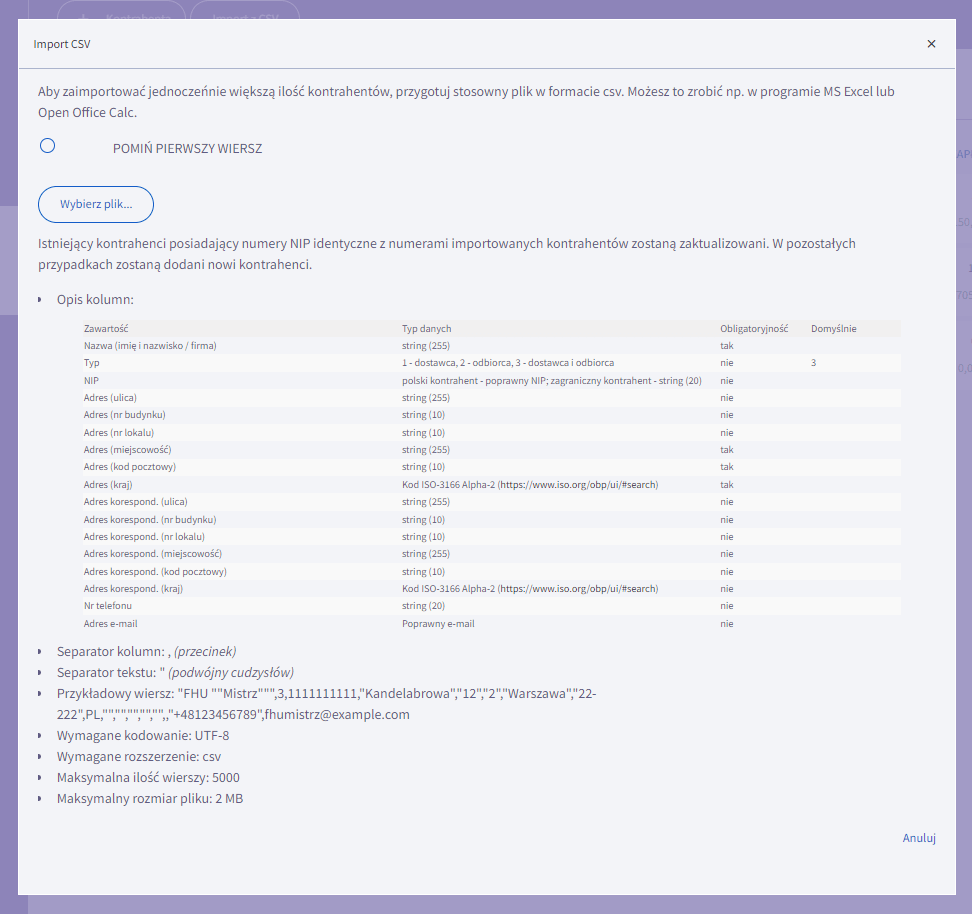Screen dimensions: 972x914
Task: Close the Import CSV dialog with X
Action: click(x=931, y=44)
